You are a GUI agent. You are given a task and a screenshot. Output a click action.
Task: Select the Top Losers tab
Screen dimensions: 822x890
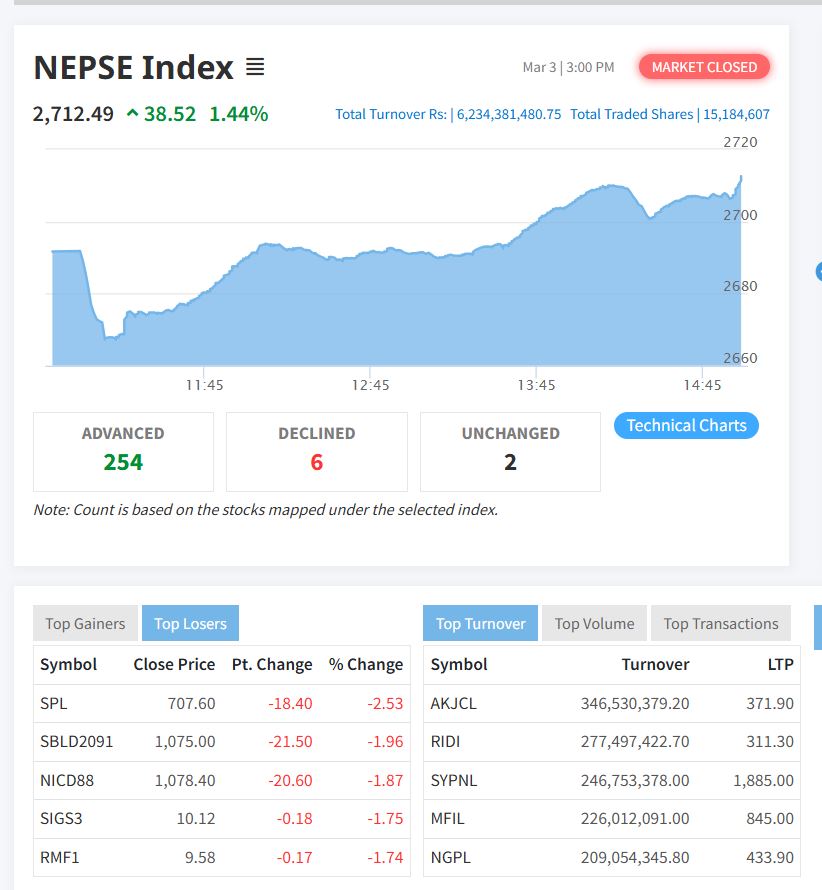click(x=190, y=624)
